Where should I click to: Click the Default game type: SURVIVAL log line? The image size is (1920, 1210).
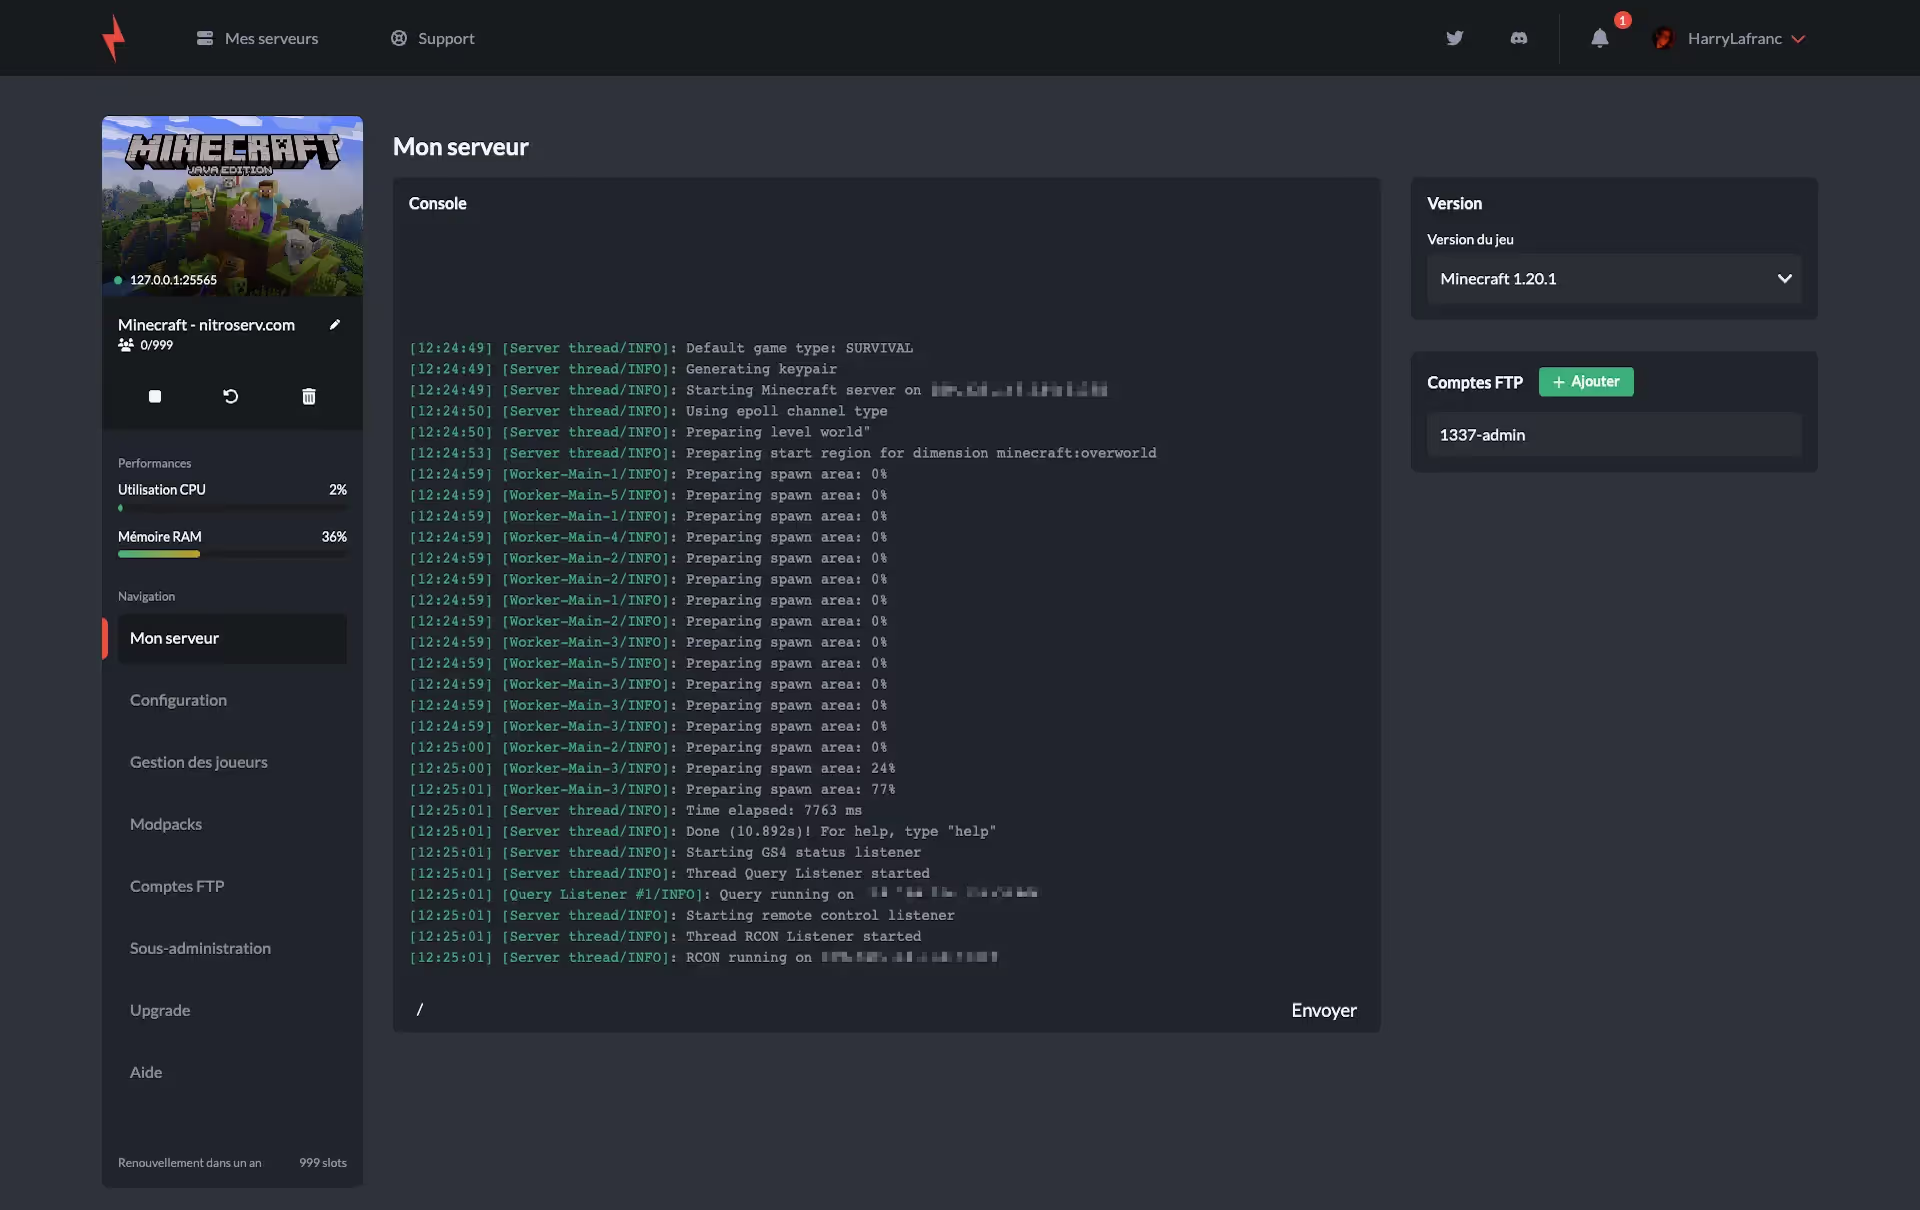[x=661, y=348]
